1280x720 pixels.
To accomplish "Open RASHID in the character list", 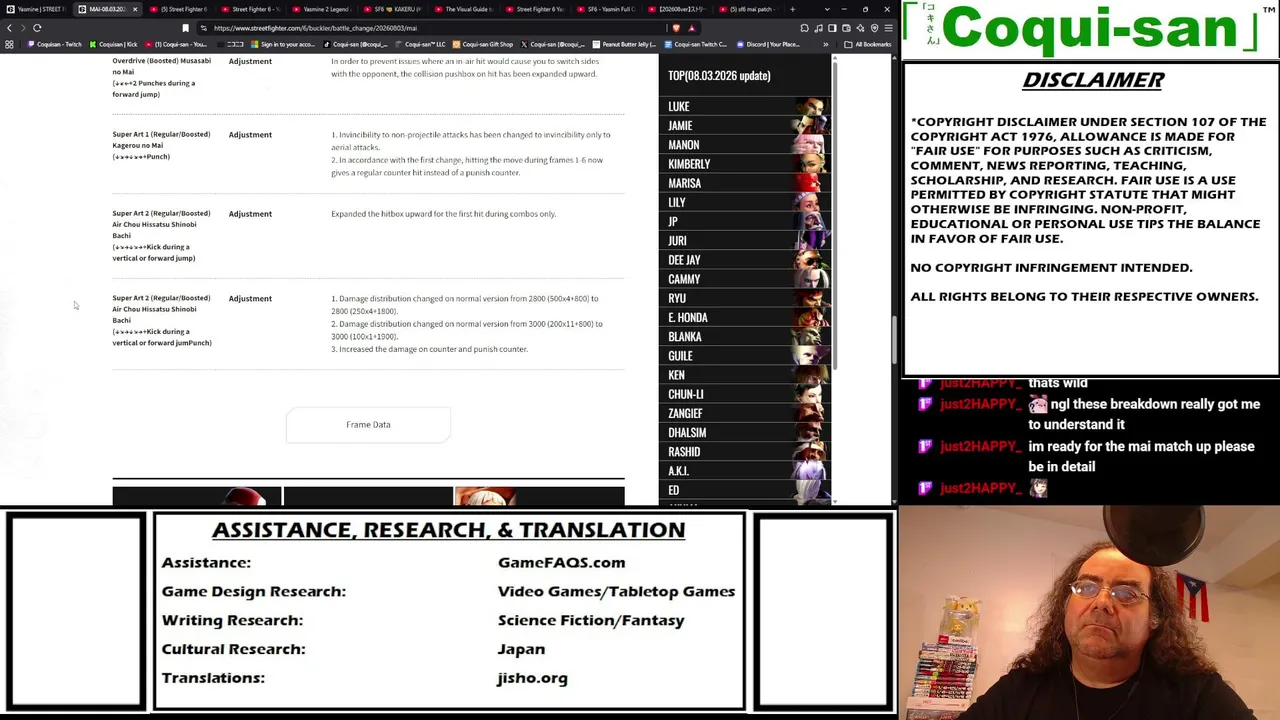I will click(744, 452).
